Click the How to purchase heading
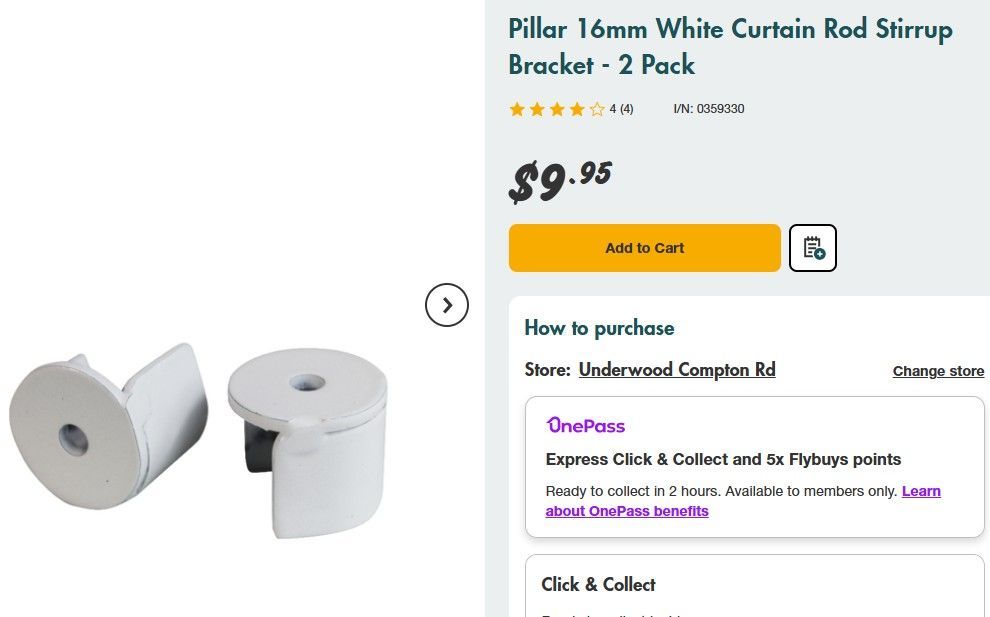 pos(599,328)
